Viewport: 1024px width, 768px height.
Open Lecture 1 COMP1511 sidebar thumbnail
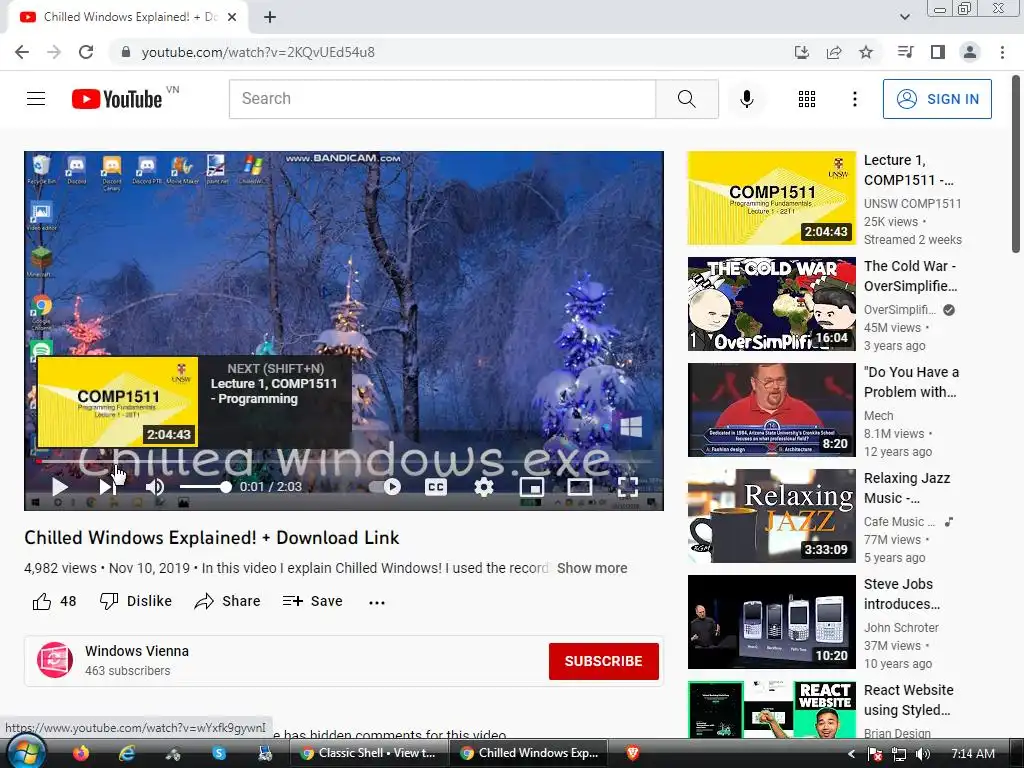click(x=771, y=198)
